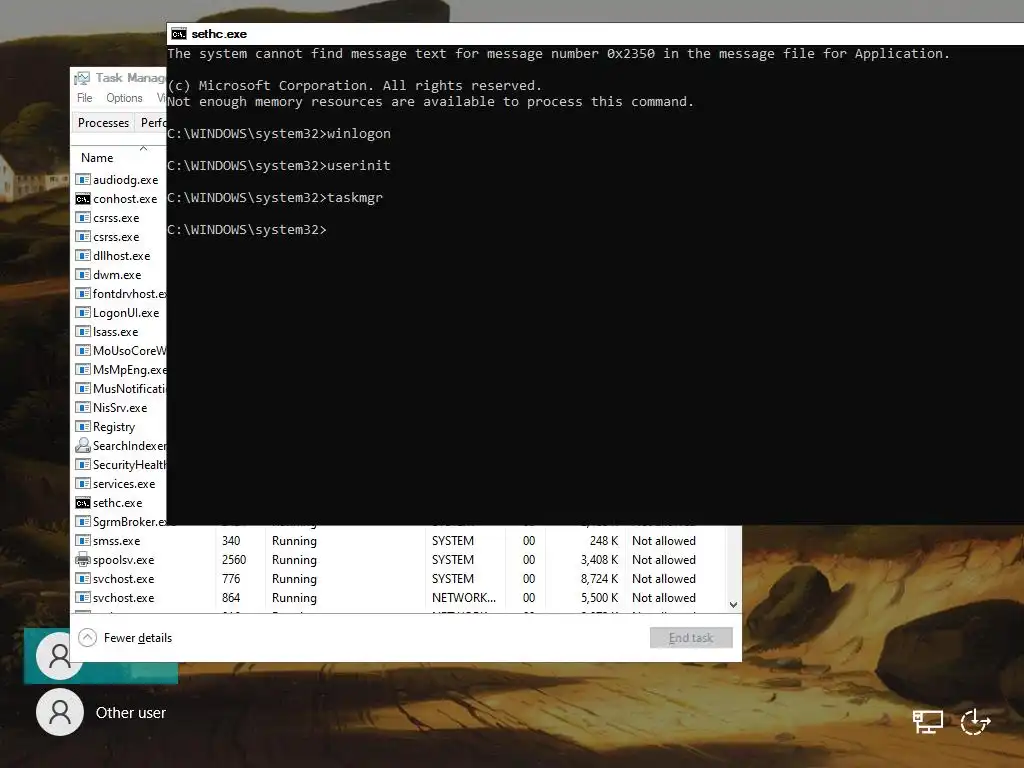The width and height of the screenshot is (1024, 768).
Task: Click the SearchIndexer magnifier icon
Action: tap(83, 445)
